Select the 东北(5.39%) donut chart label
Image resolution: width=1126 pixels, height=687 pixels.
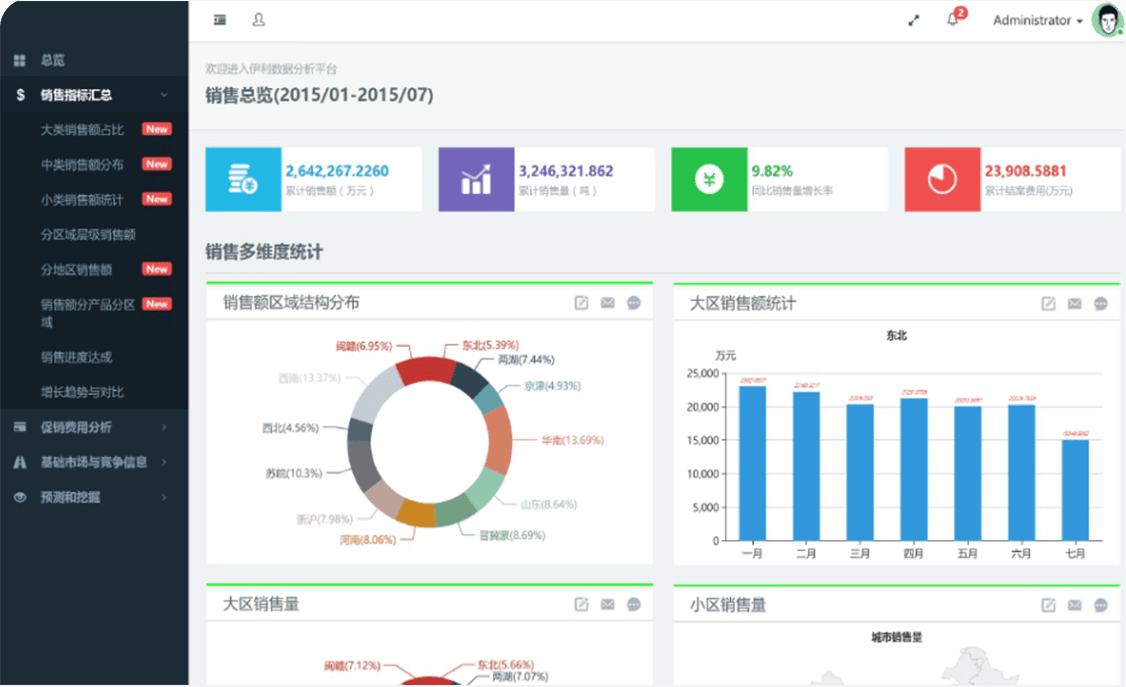(490, 345)
